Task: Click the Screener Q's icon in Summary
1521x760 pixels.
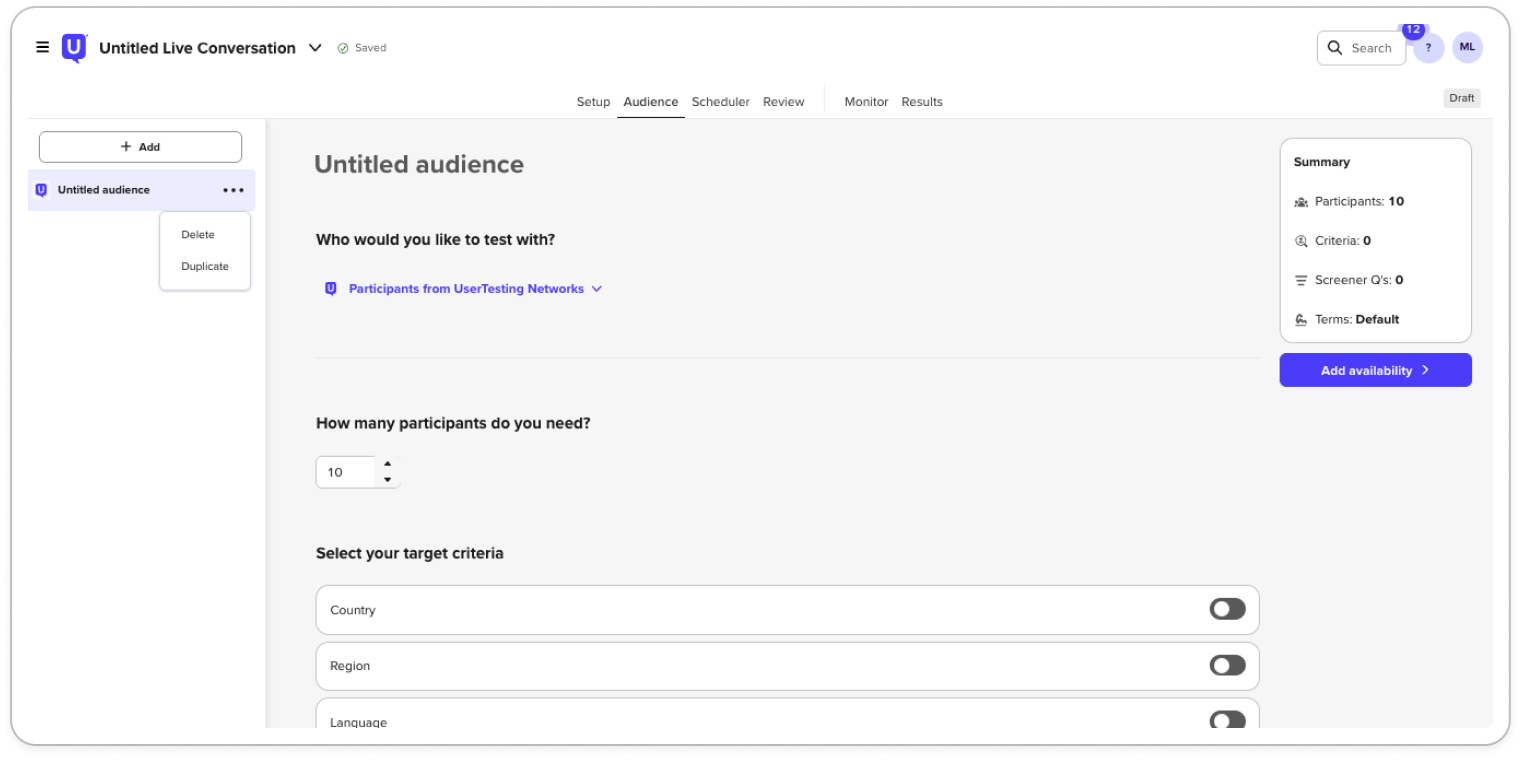Action: pos(1301,281)
